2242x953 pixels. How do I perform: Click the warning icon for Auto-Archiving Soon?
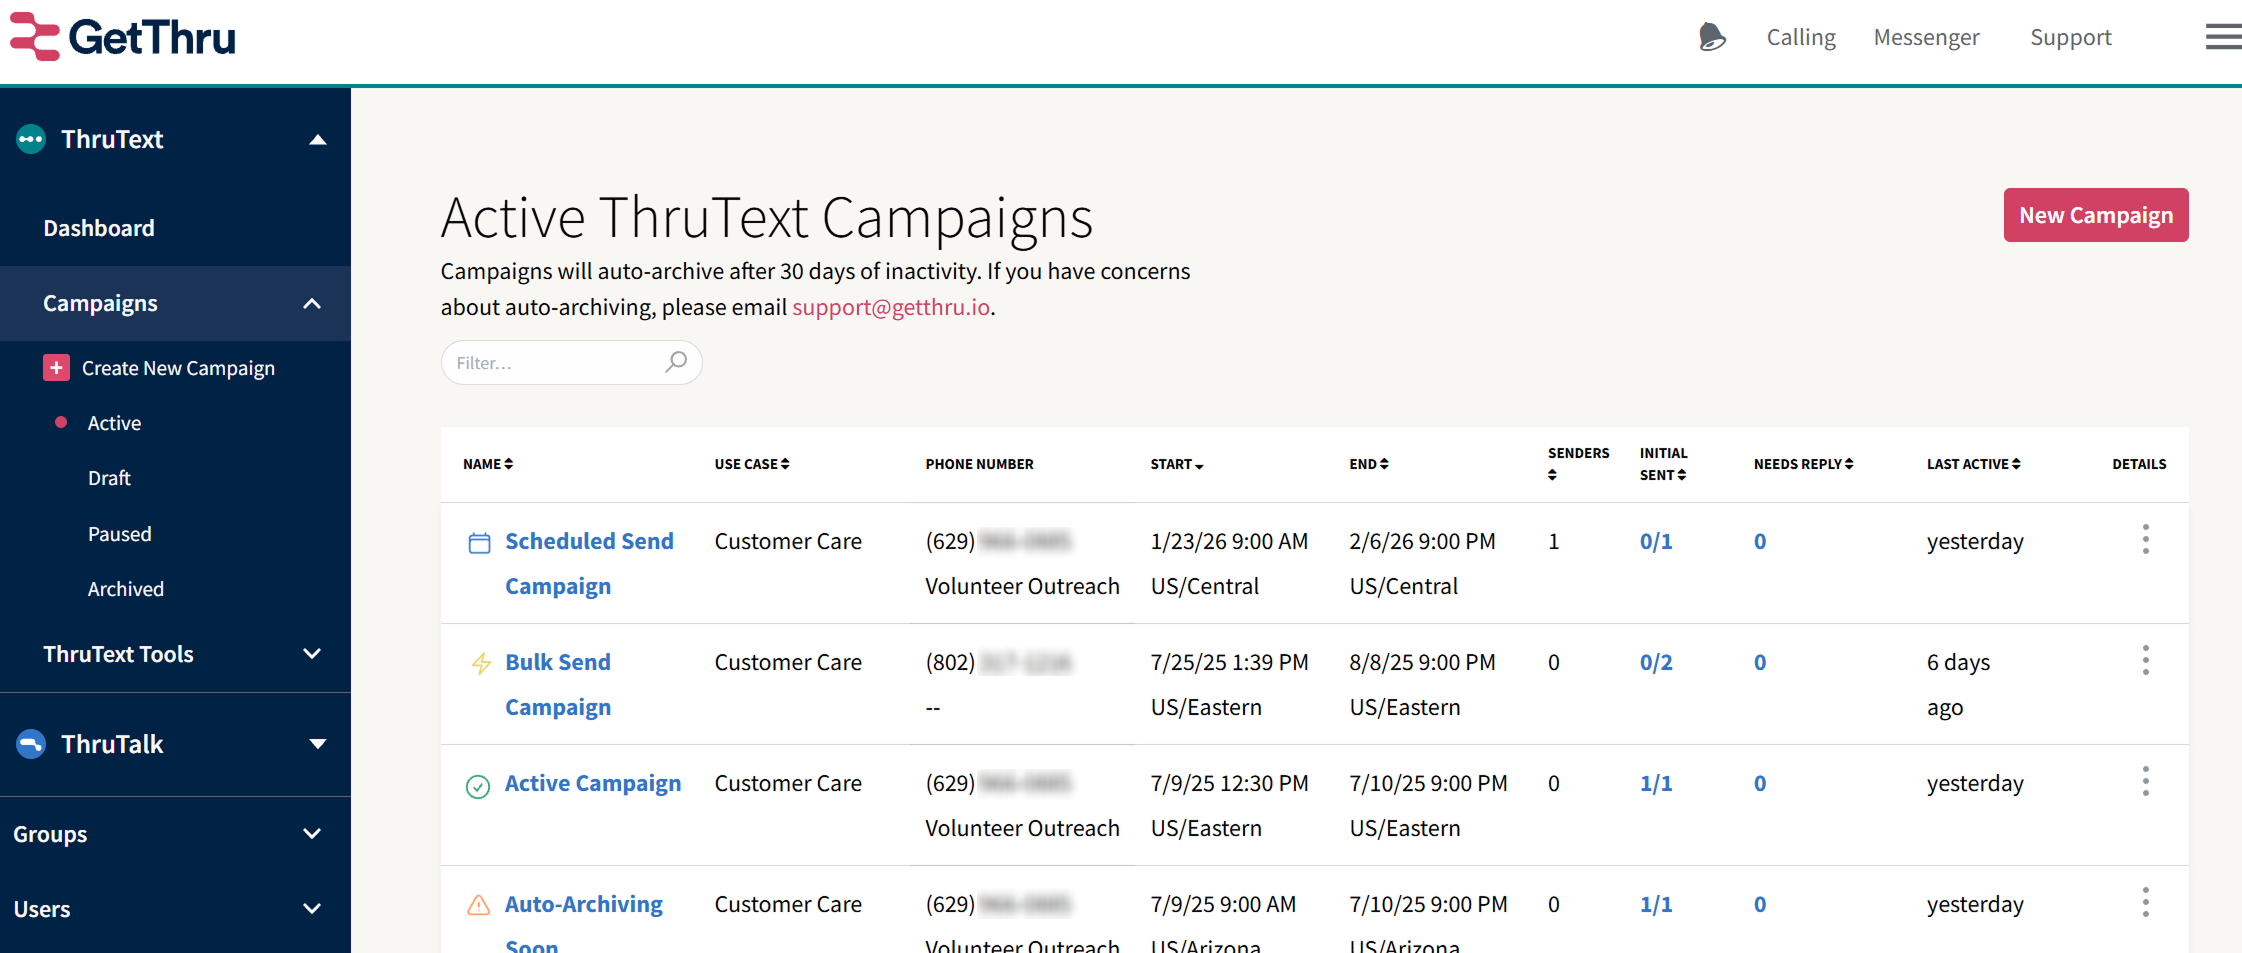pyautogui.click(x=479, y=905)
